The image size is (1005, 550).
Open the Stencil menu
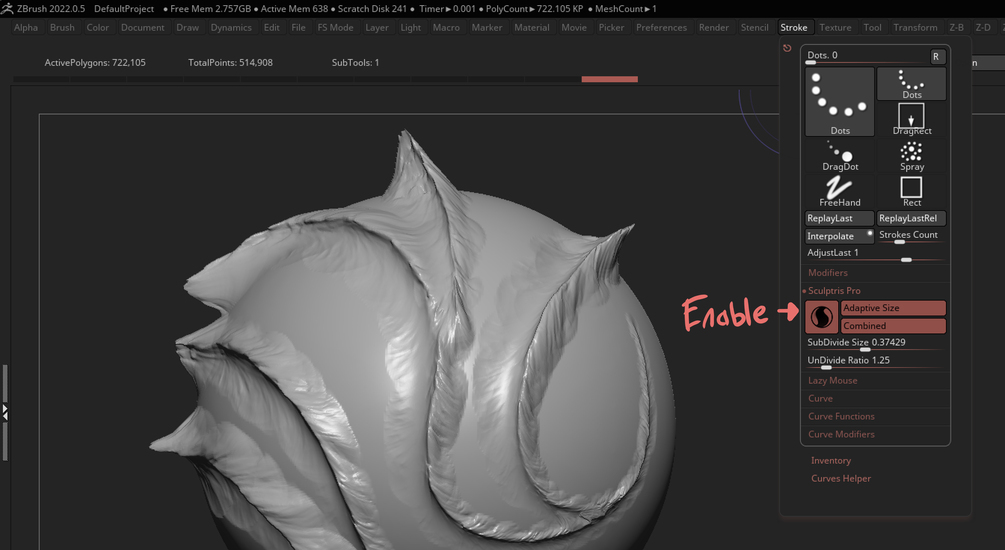pos(754,27)
